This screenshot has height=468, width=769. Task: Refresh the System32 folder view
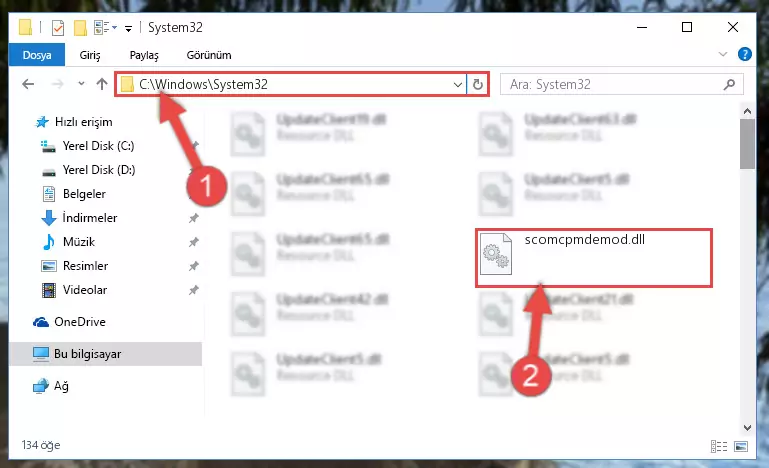[x=477, y=84]
